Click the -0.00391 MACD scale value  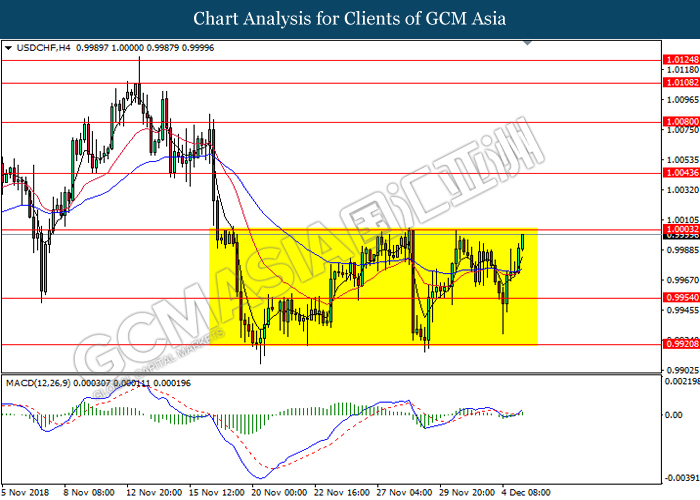coord(682,478)
